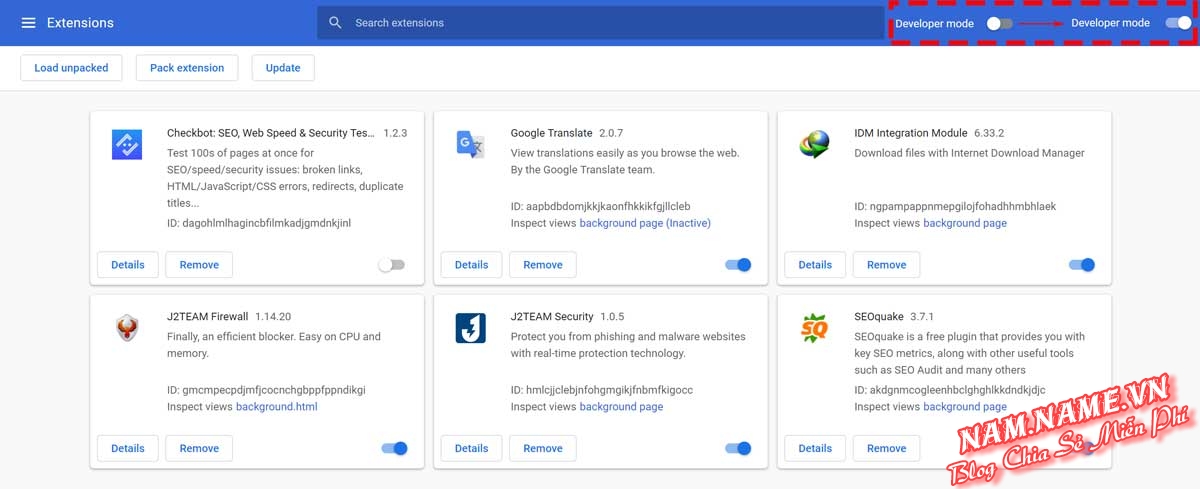The width and height of the screenshot is (1200, 489).
Task: Remove the SEOquake extension
Action: [886, 449]
